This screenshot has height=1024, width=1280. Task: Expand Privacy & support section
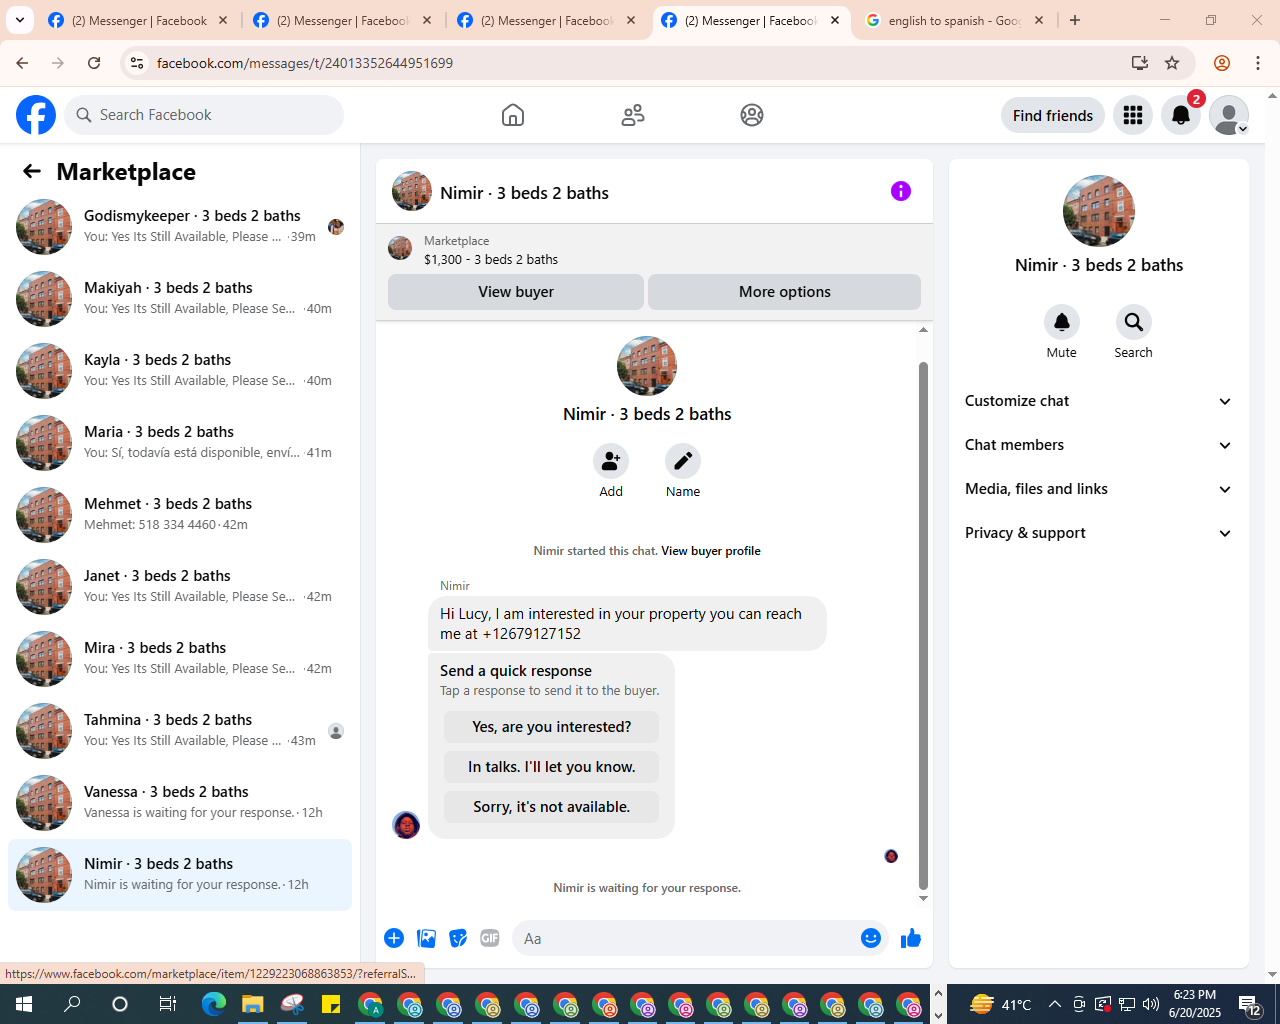(1099, 533)
